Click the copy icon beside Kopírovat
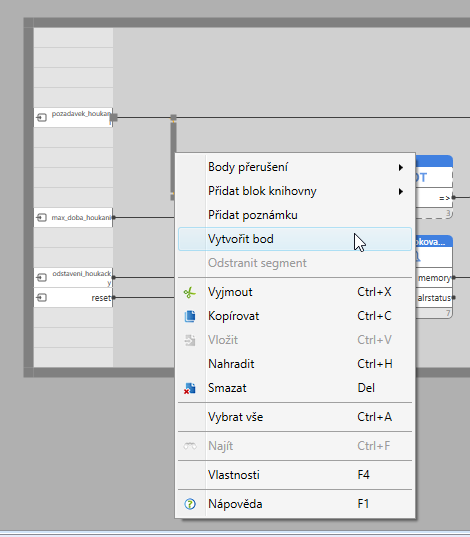The image size is (470, 537). [190, 316]
